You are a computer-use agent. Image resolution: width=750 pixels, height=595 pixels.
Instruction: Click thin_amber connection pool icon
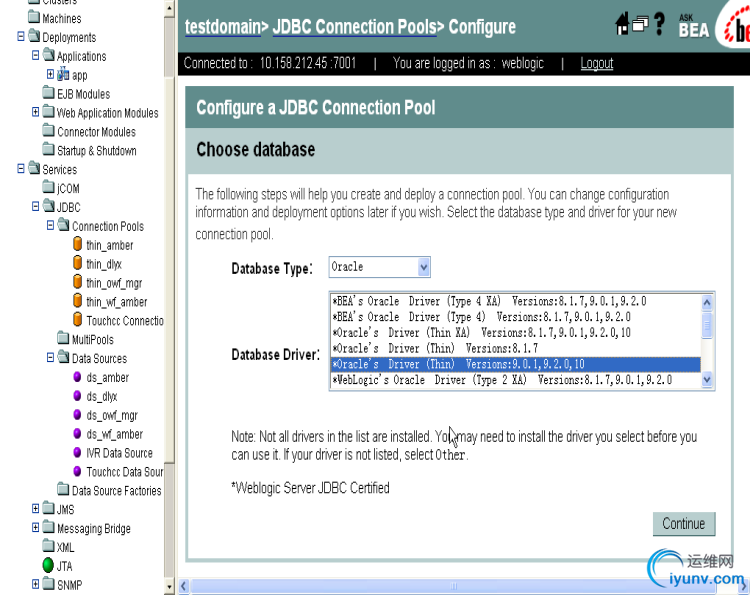pos(77,244)
